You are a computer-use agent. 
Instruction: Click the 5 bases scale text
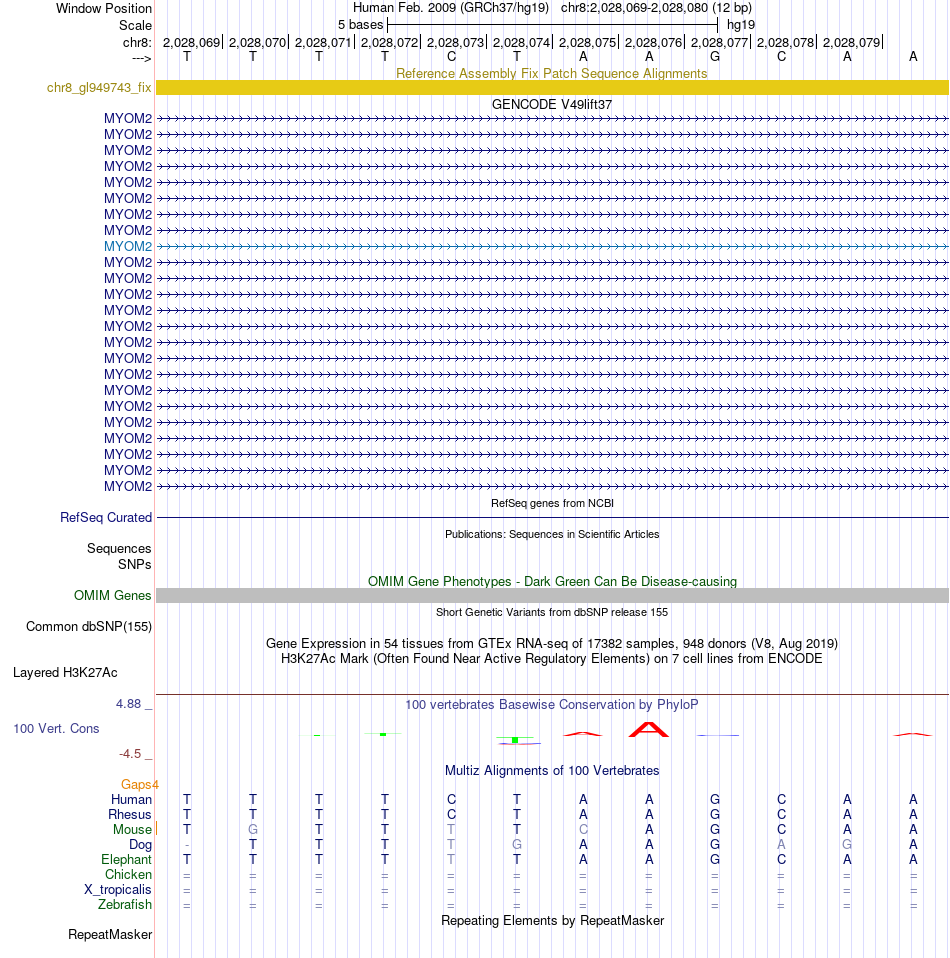pyautogui.click(x=360, y=25)
